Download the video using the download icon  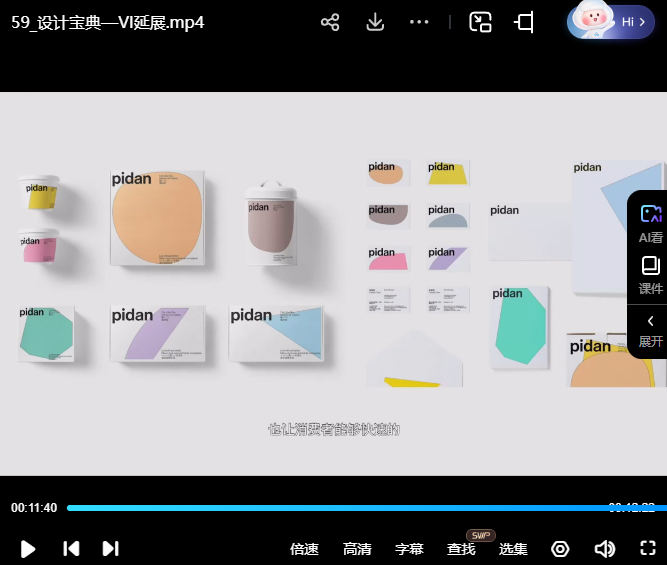[x=375, y=22]
